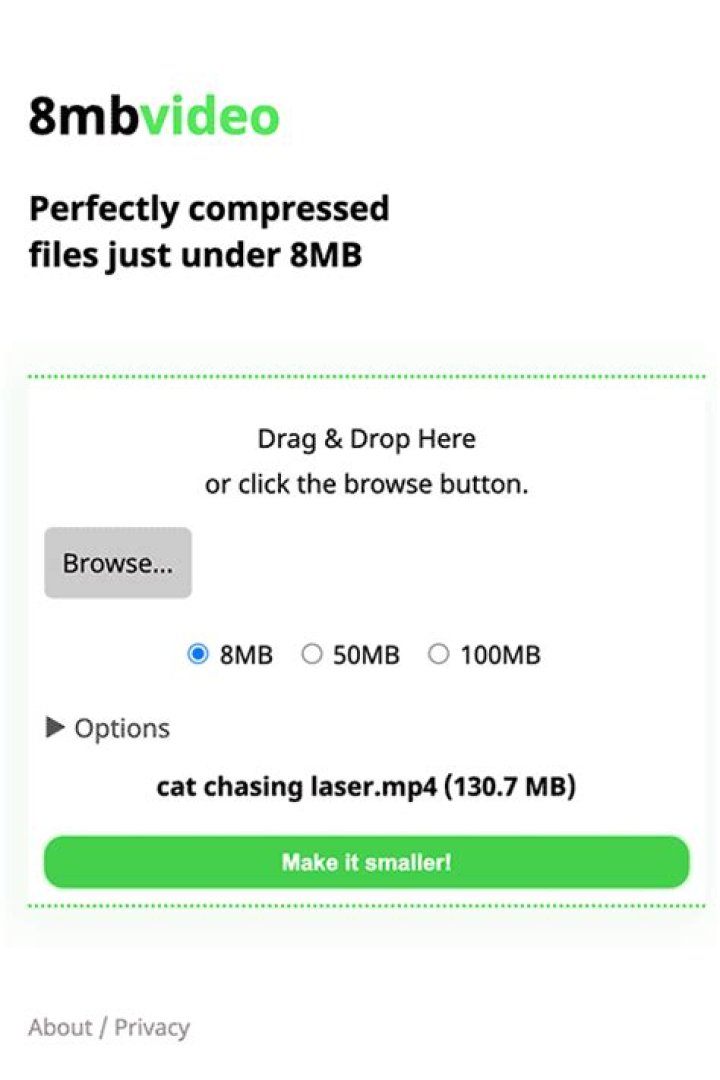
Task: Click the 8mbvideo logo
Action: click(155, 115)
